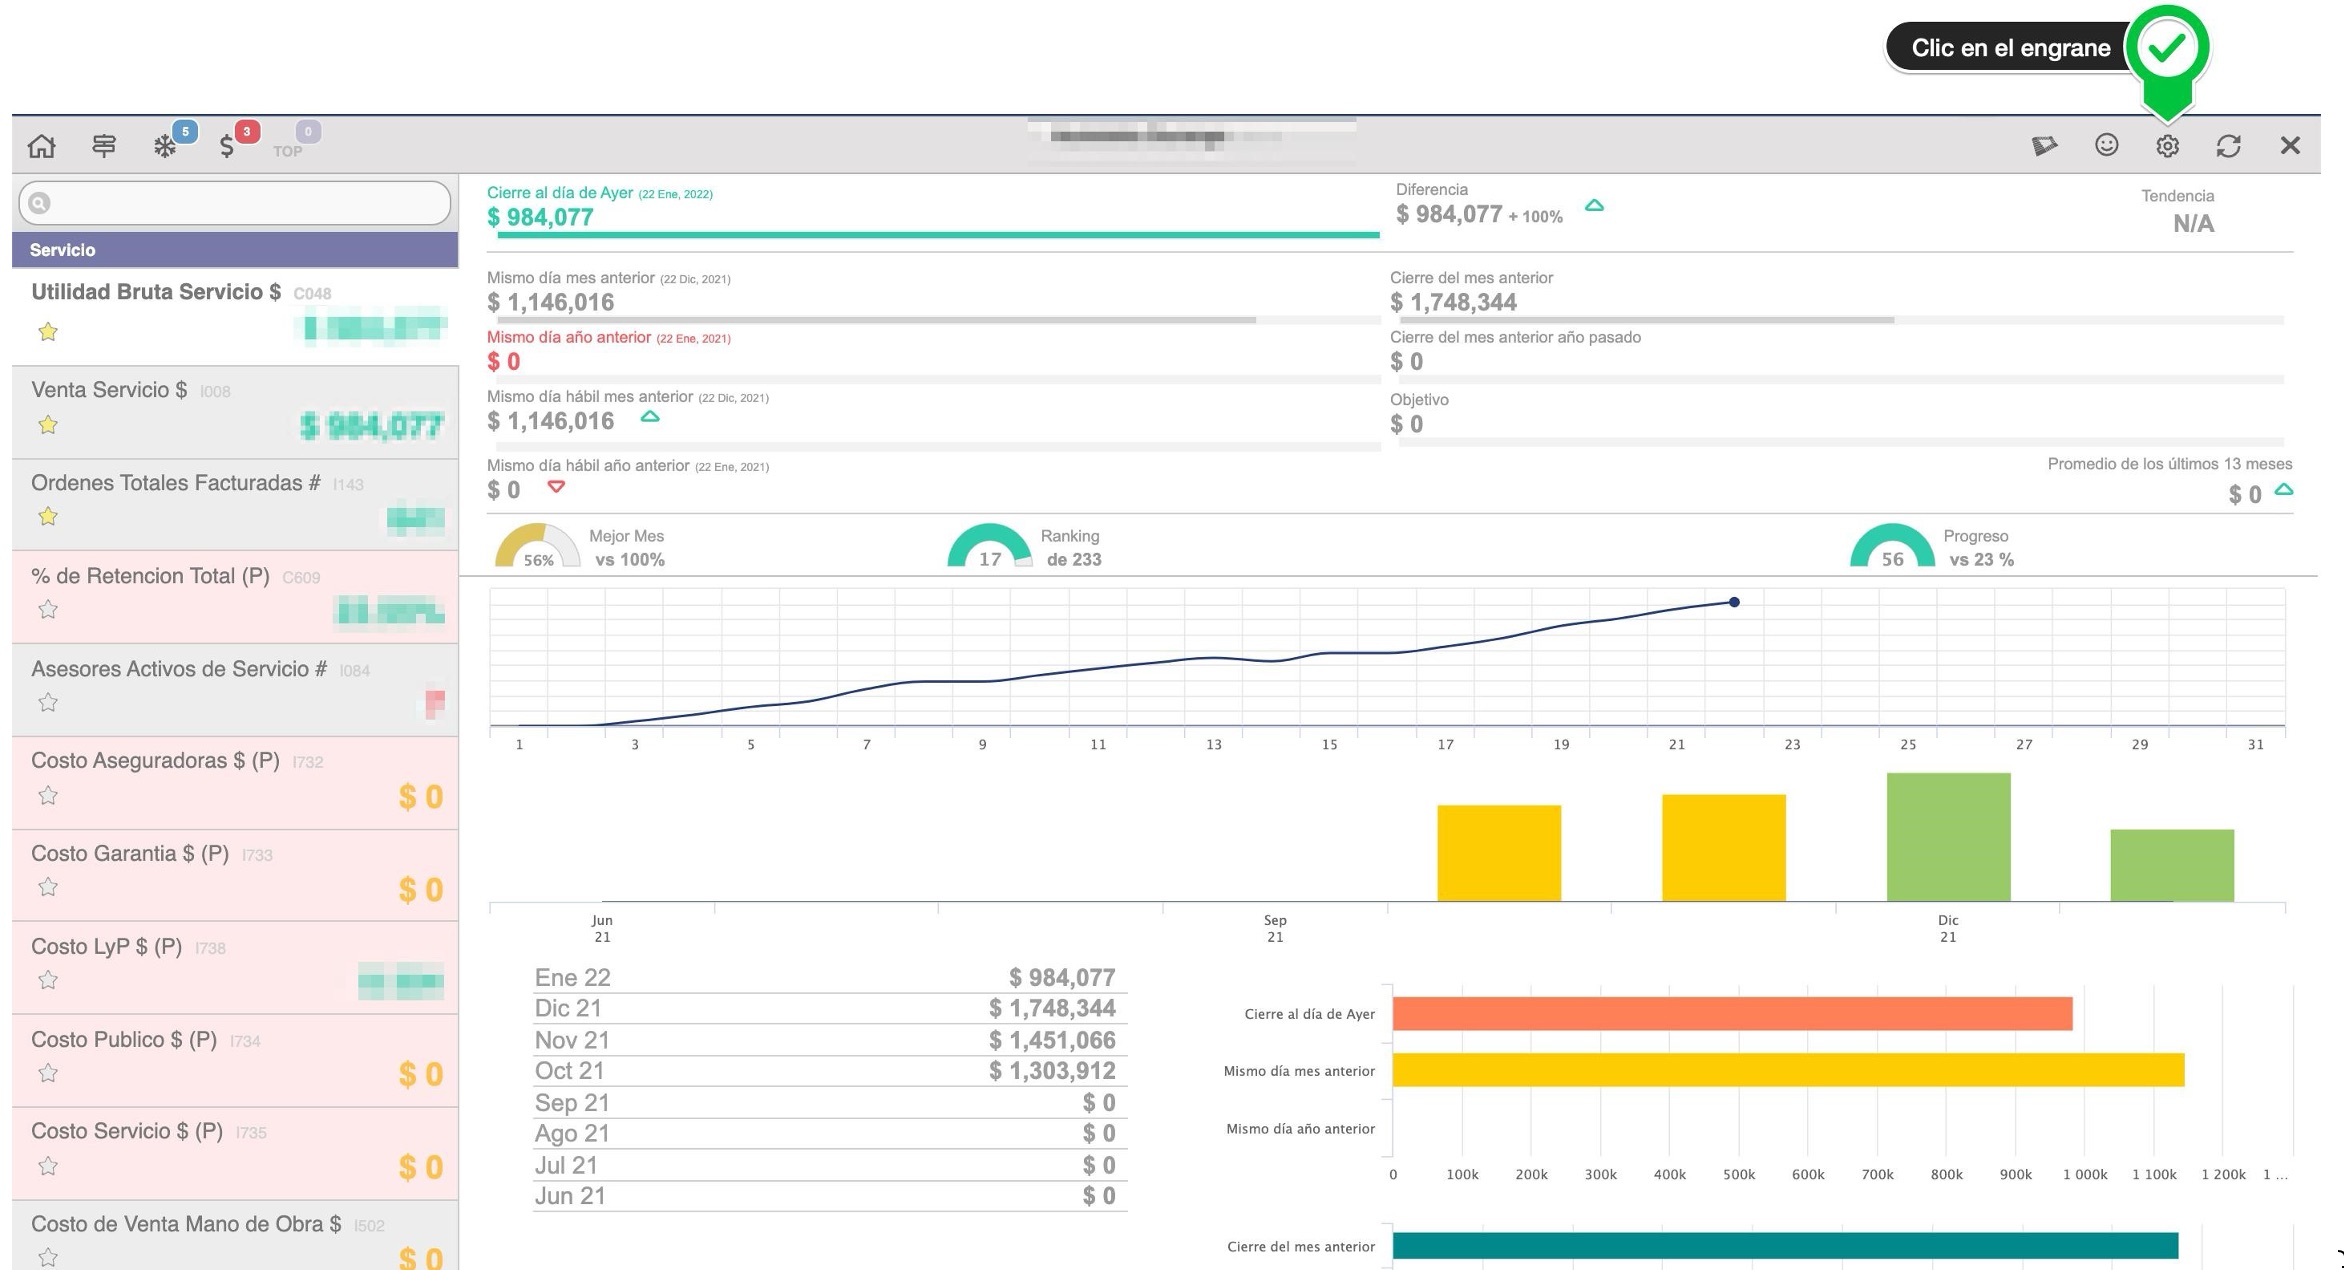Select % de Retencion Total (P) indicator
Screen dimensions: 2344x1270
(x=235, y=598)
